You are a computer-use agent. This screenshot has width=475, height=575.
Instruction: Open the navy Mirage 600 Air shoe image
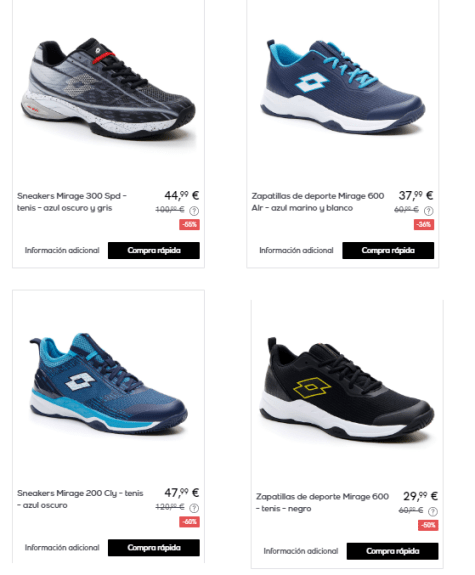[343, 86]
